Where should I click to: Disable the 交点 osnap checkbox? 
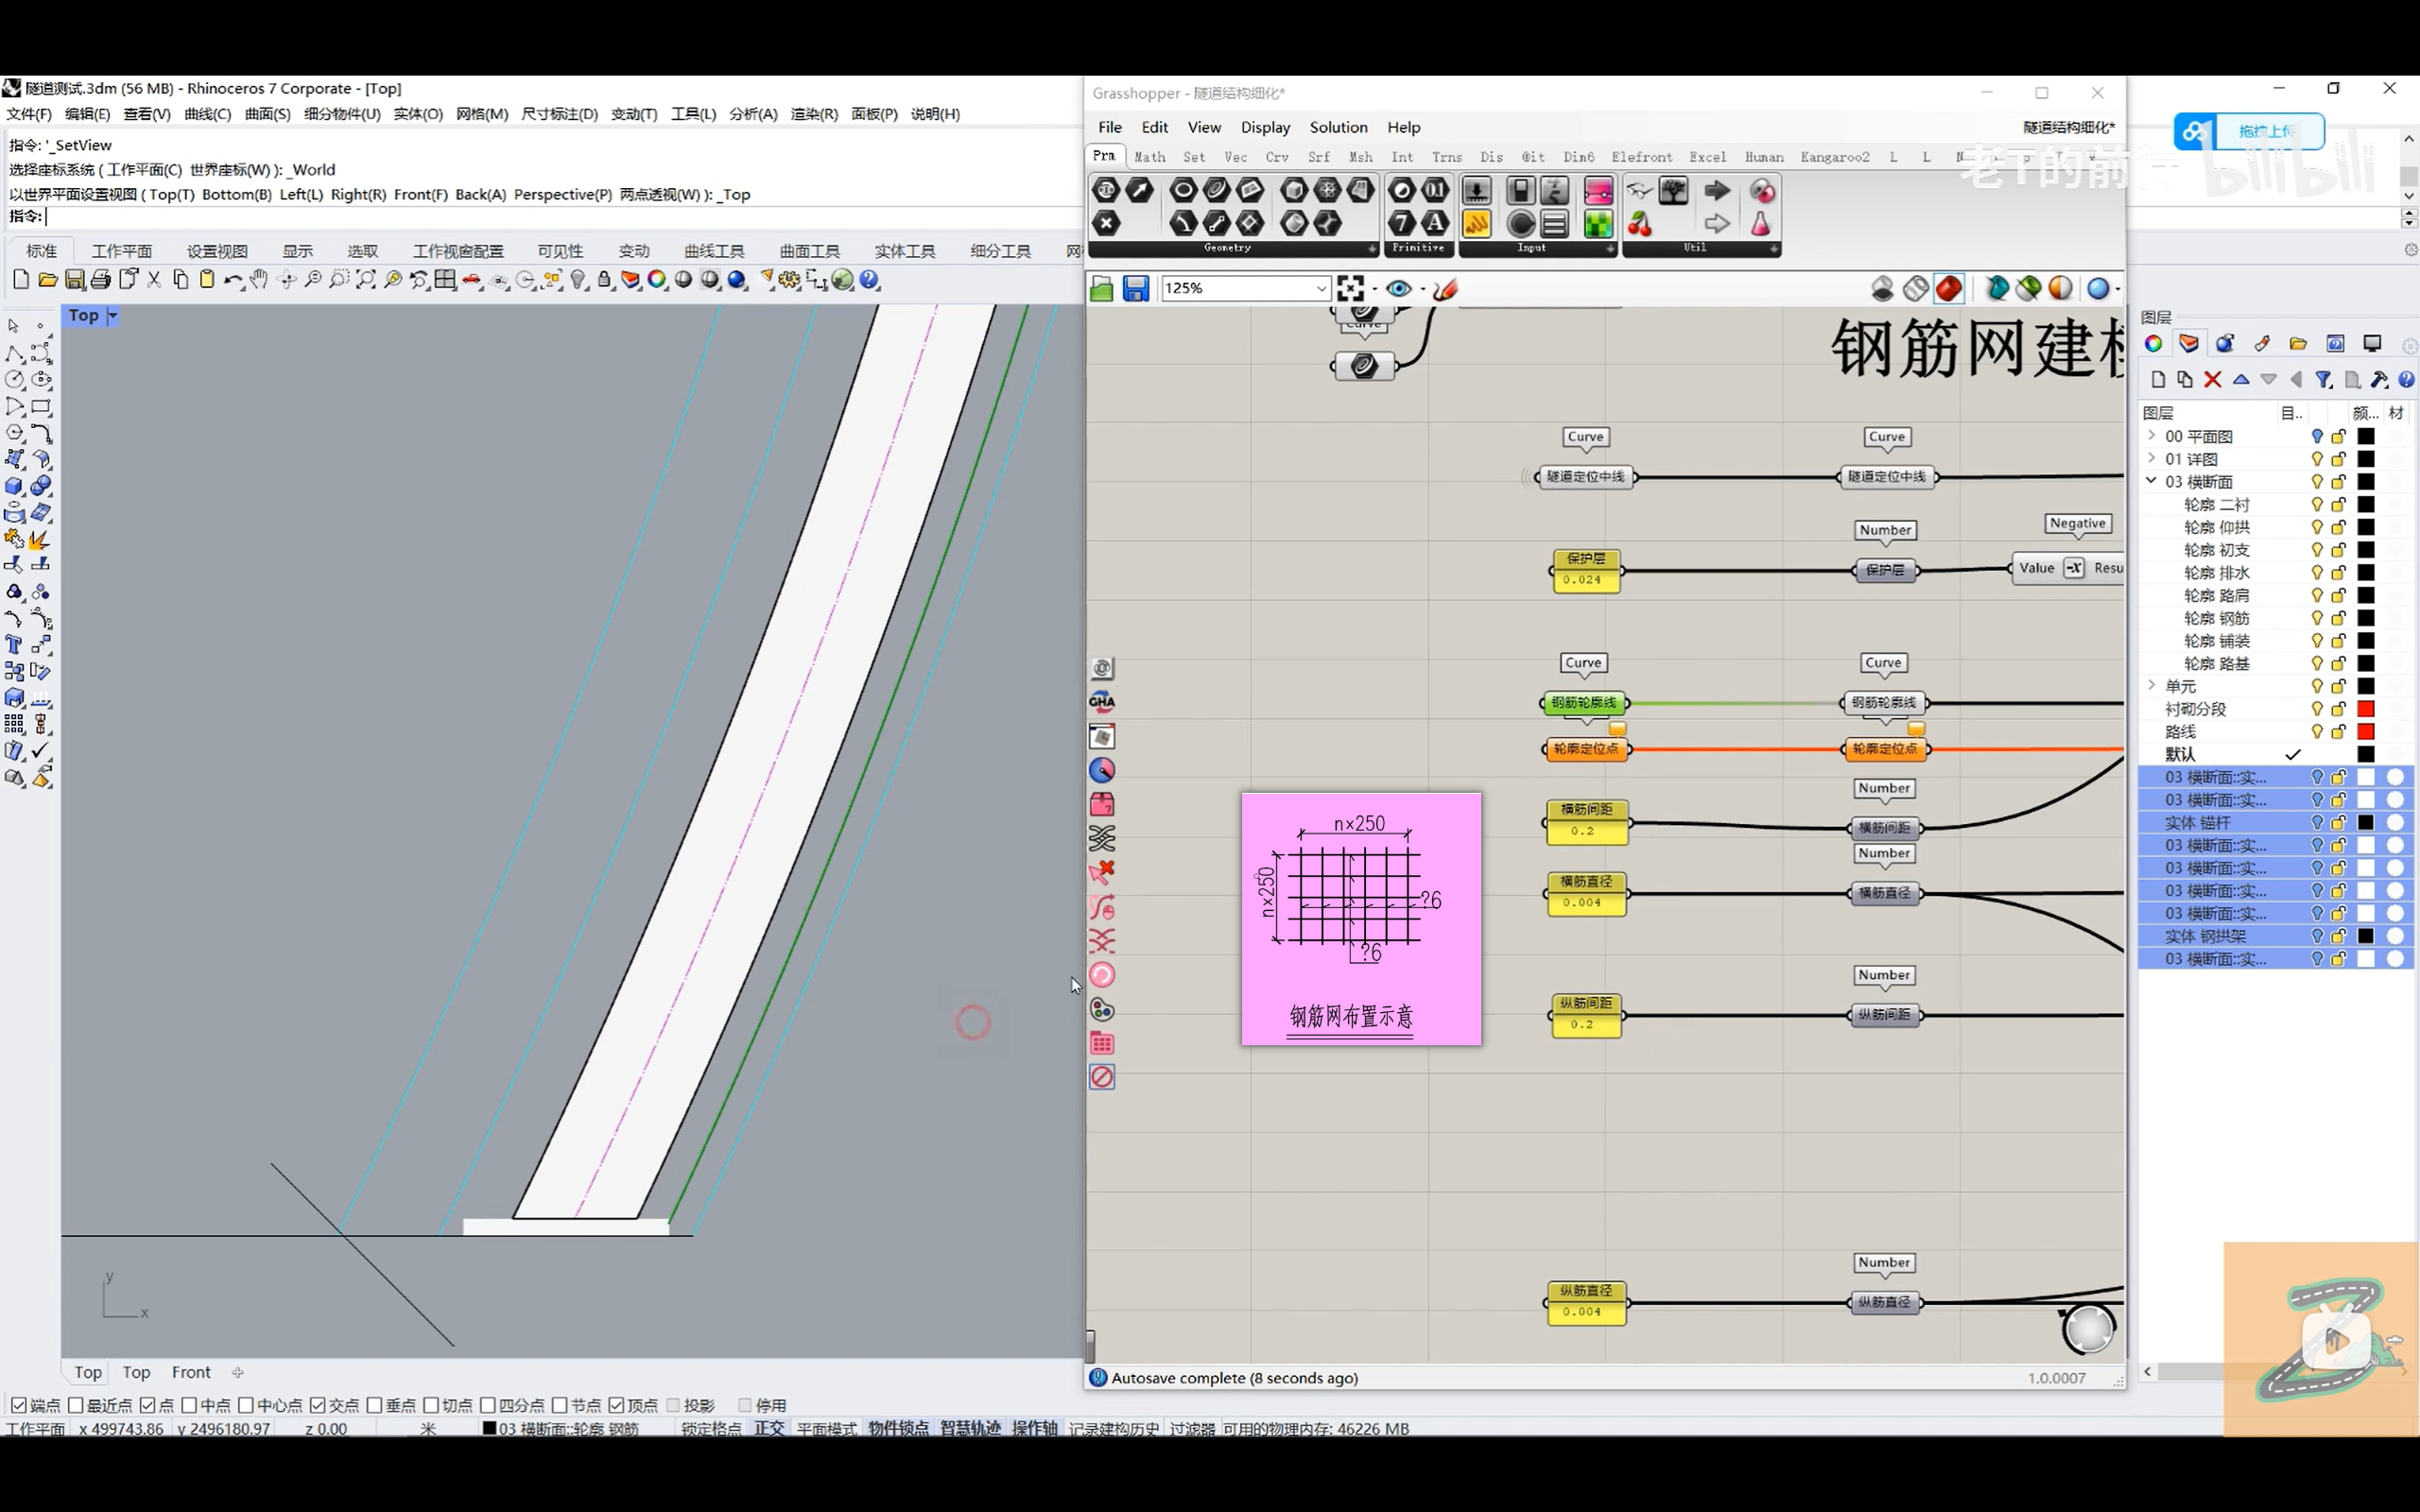click(x=318, y=1405)
